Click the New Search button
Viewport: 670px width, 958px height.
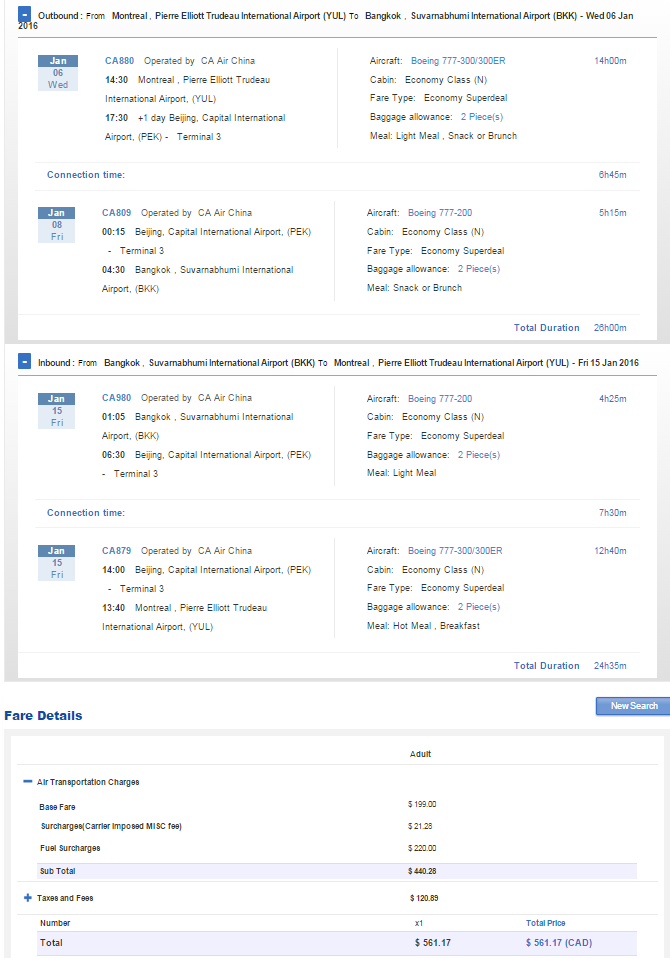pyautogui.click(x=633, y=706)
